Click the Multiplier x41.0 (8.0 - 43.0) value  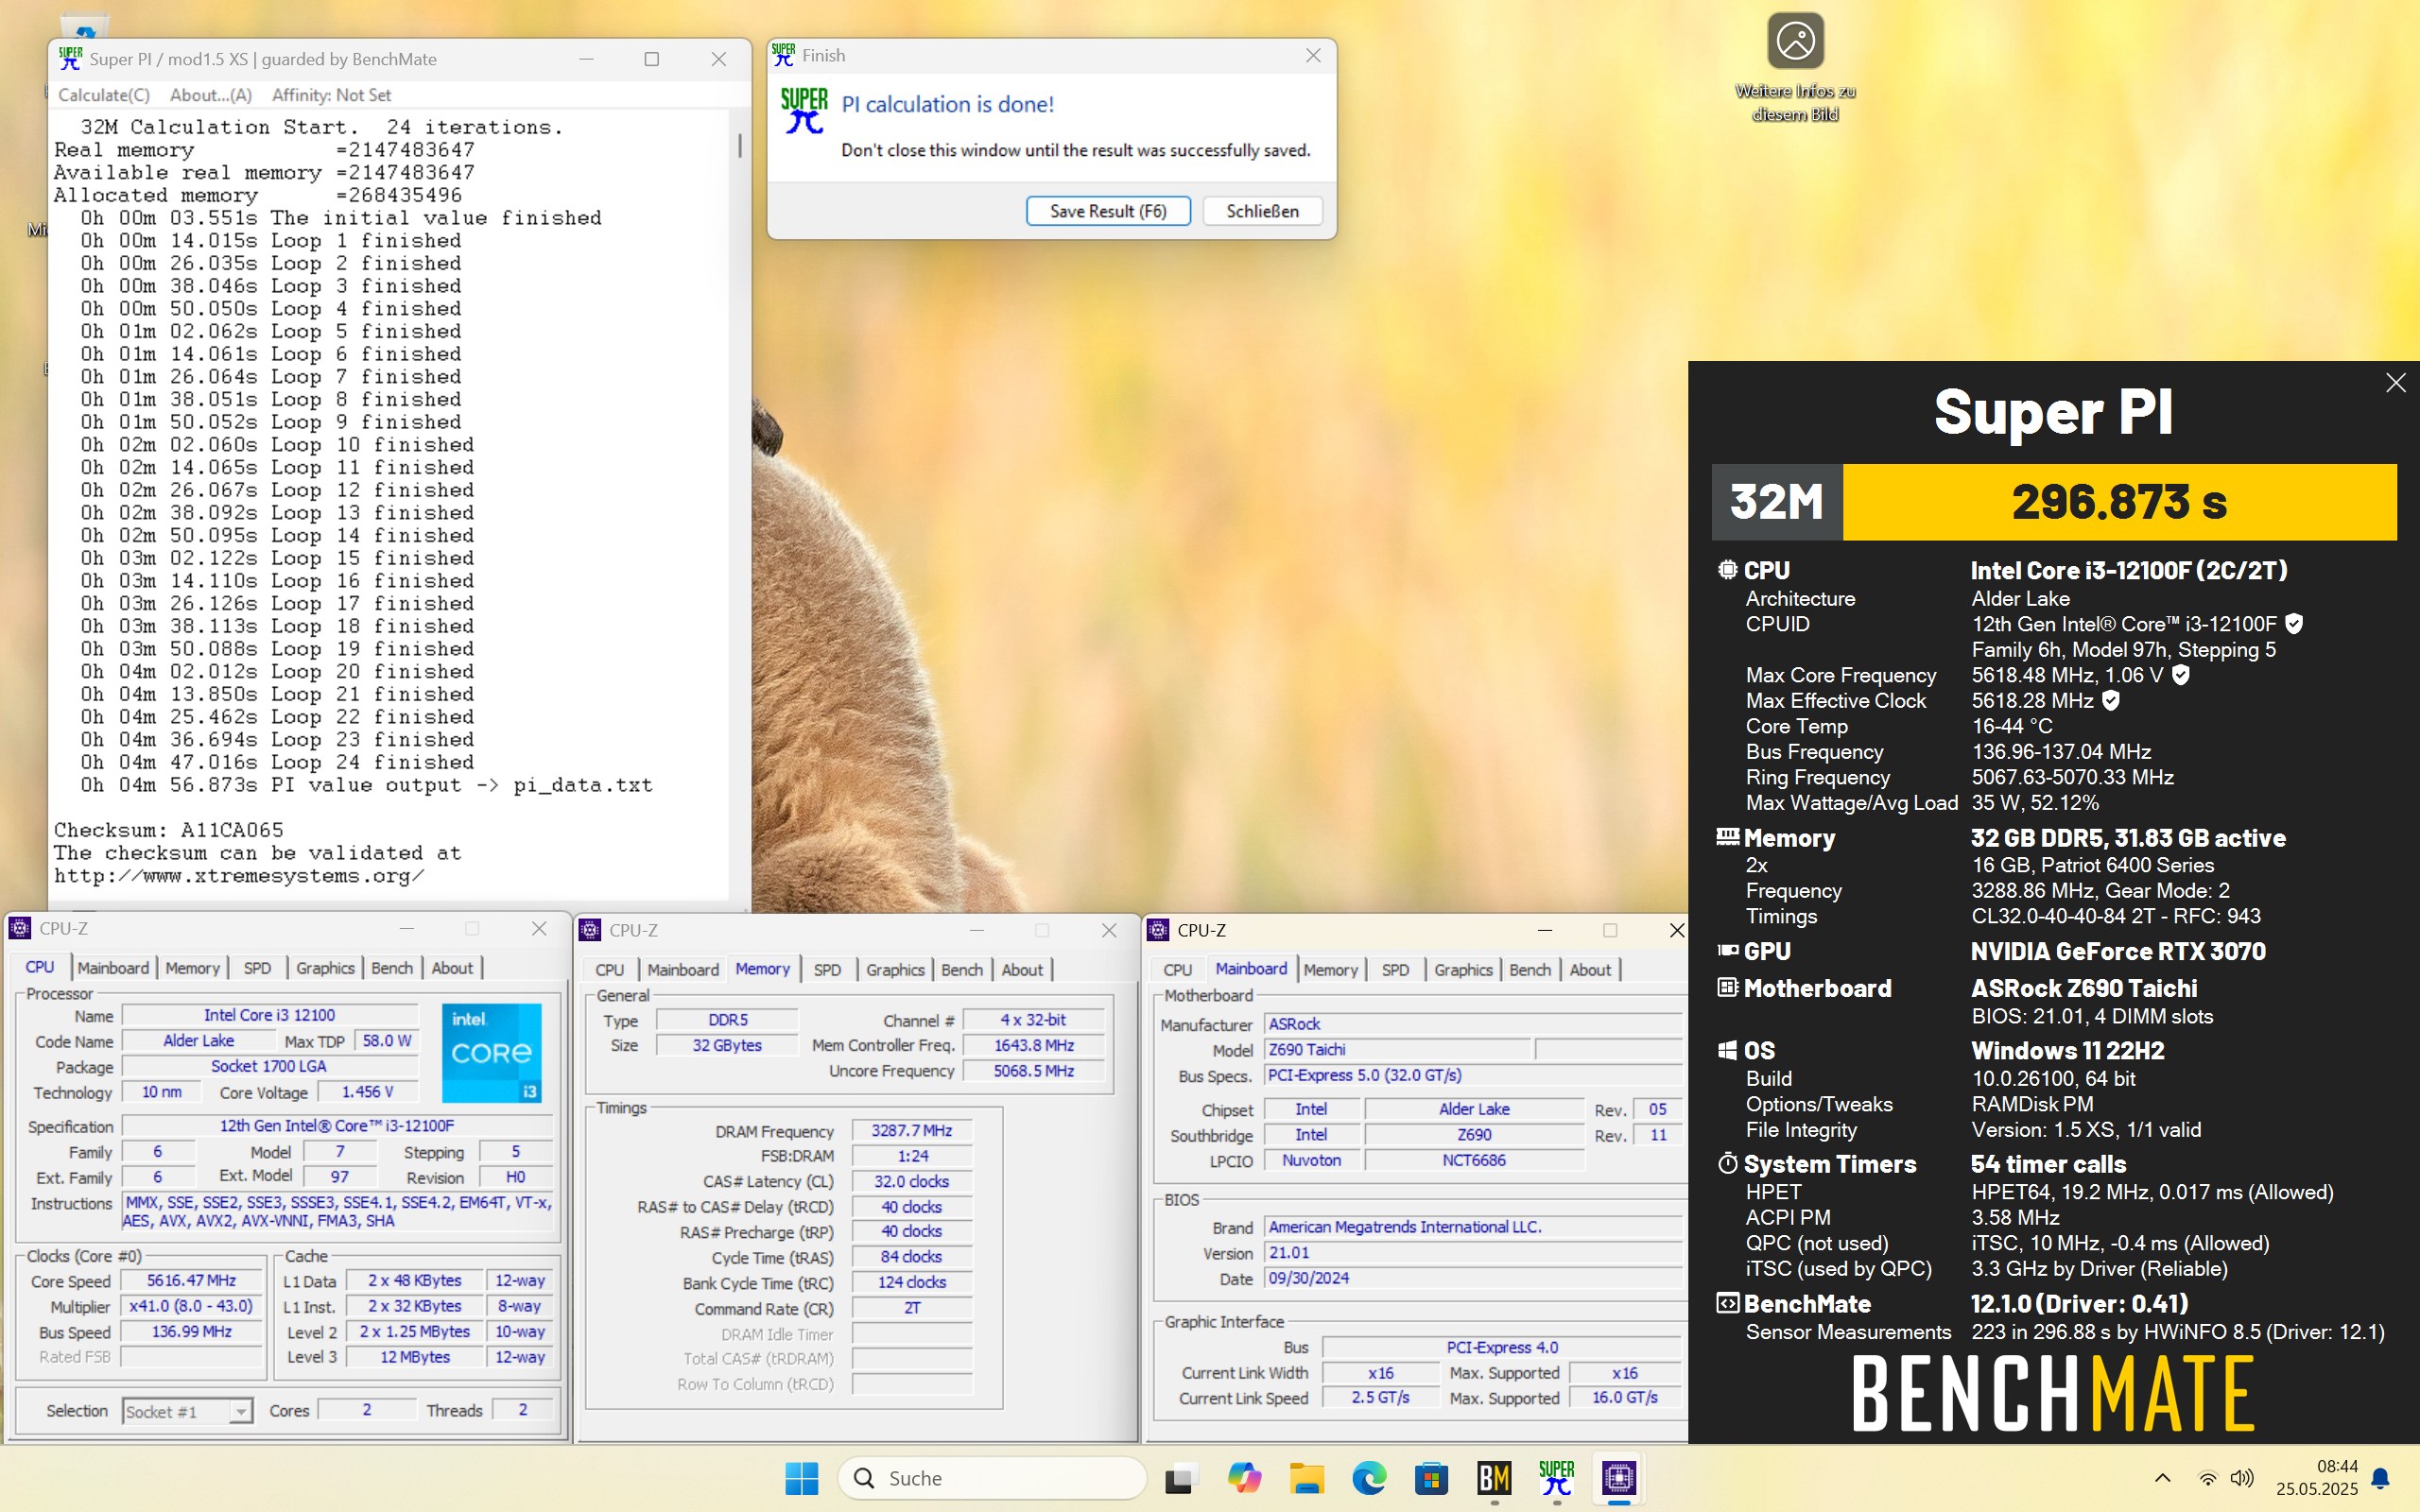coord(191,1306)
